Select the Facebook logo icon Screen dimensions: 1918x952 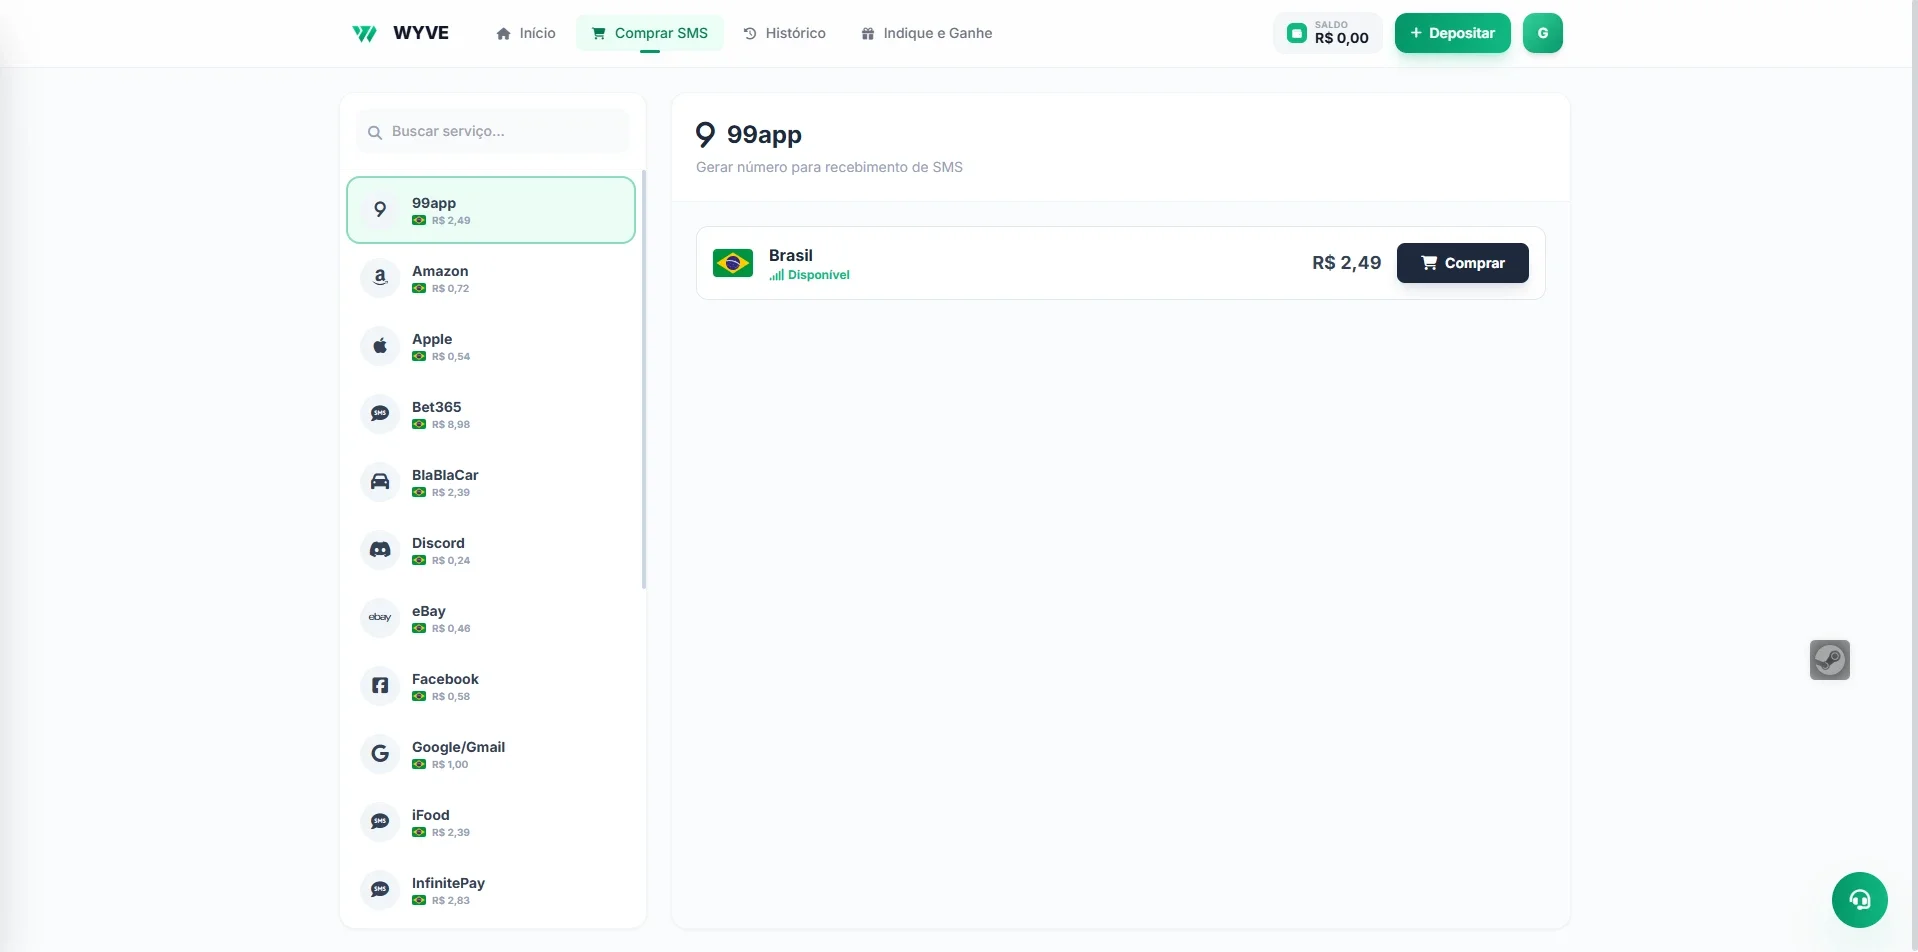(380, 686)
